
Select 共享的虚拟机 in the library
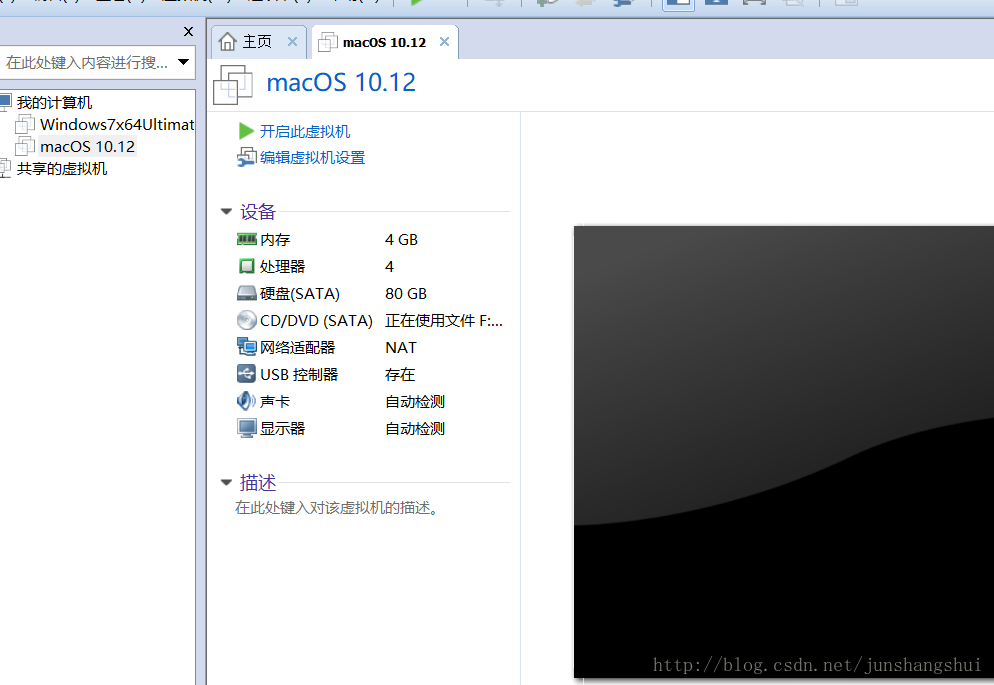click(62, 169)
